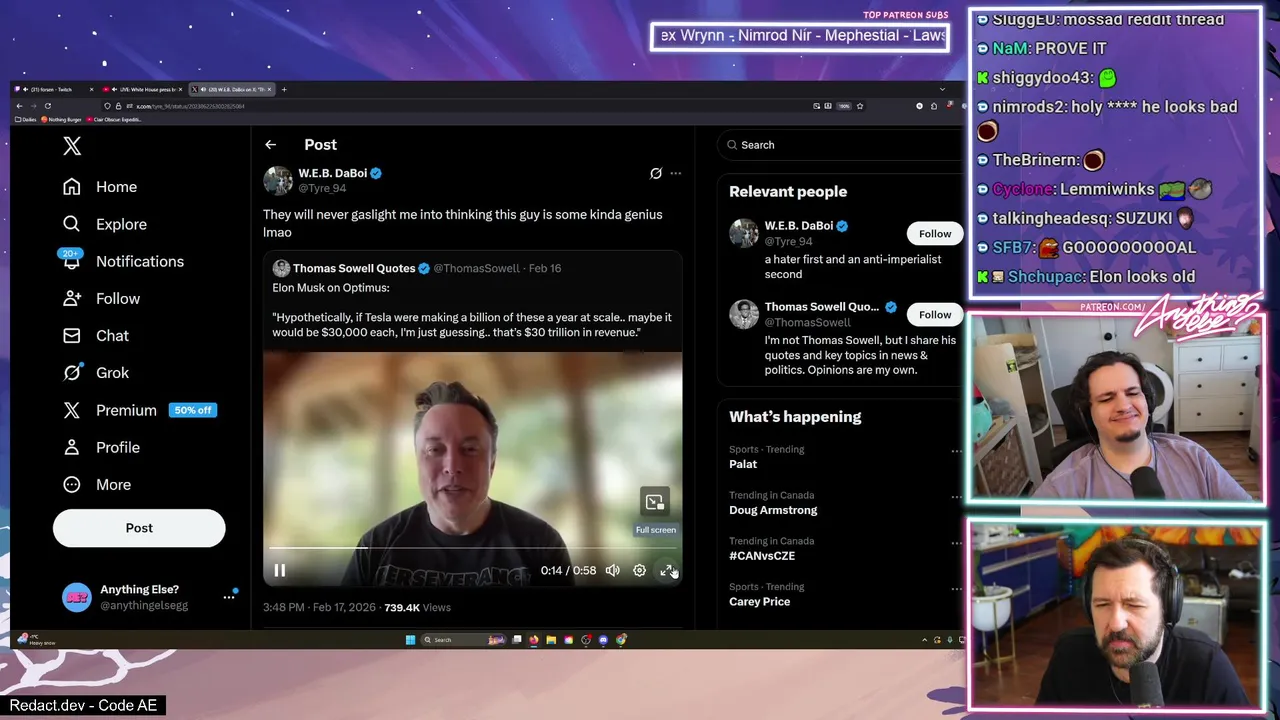Open Grok in X sidebar

click(x=96, y=372)
